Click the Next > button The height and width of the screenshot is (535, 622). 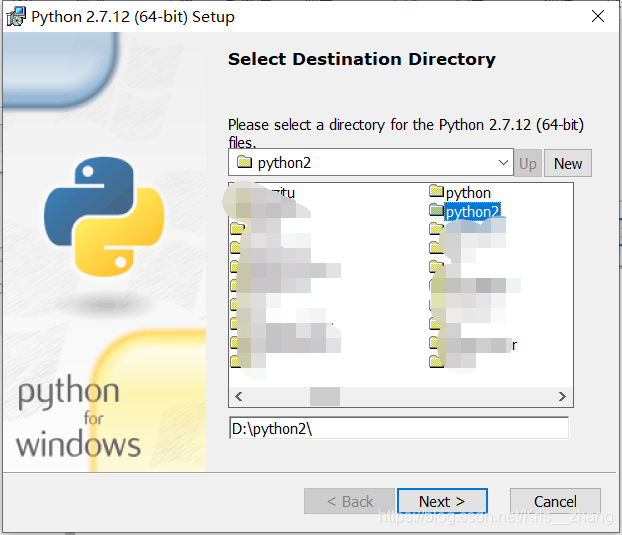click(x=442, y=501)
